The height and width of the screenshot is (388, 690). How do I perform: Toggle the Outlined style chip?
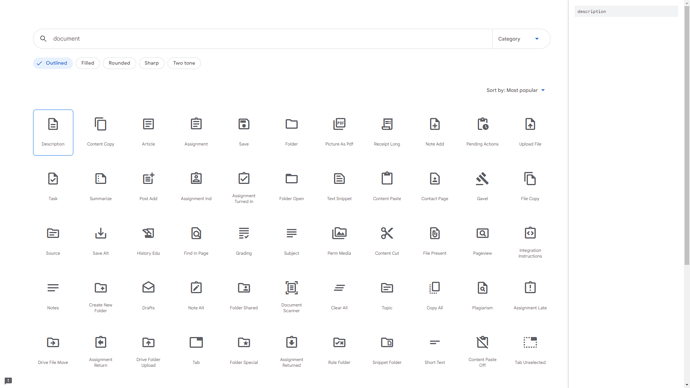pyautogui.click(x=53, y=63)
